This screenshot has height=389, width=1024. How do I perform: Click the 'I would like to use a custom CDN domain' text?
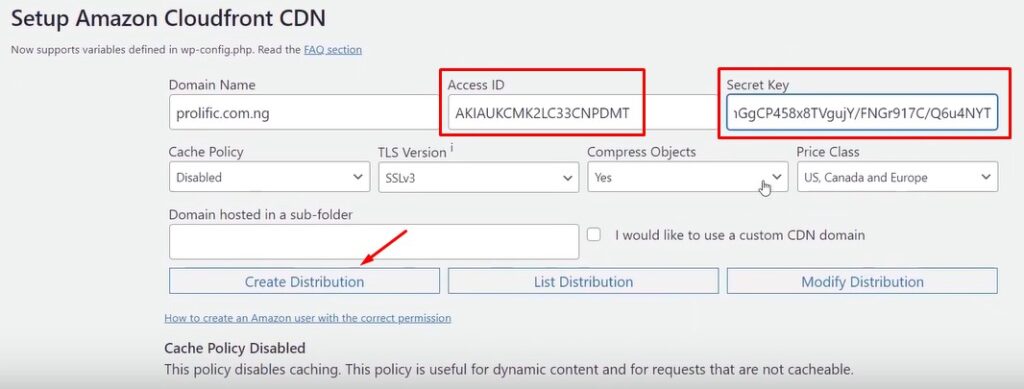(x=740, y=235)
